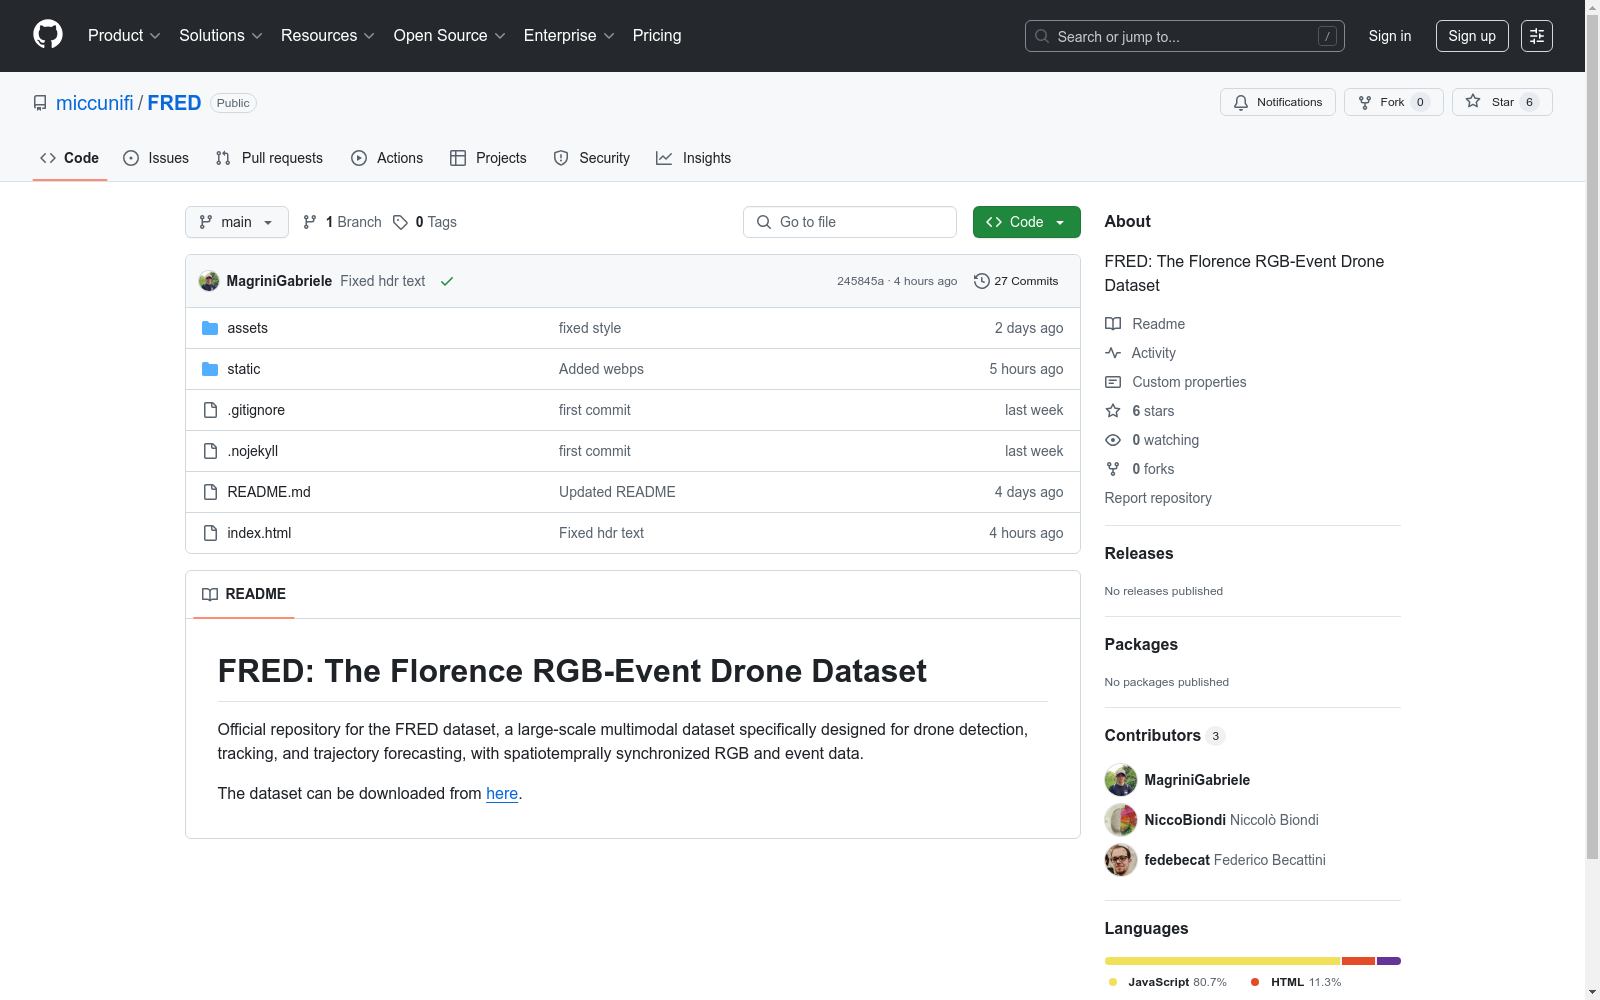Open the assets folder
The image size is (1600, 1000).
click(x=247, y=328)
